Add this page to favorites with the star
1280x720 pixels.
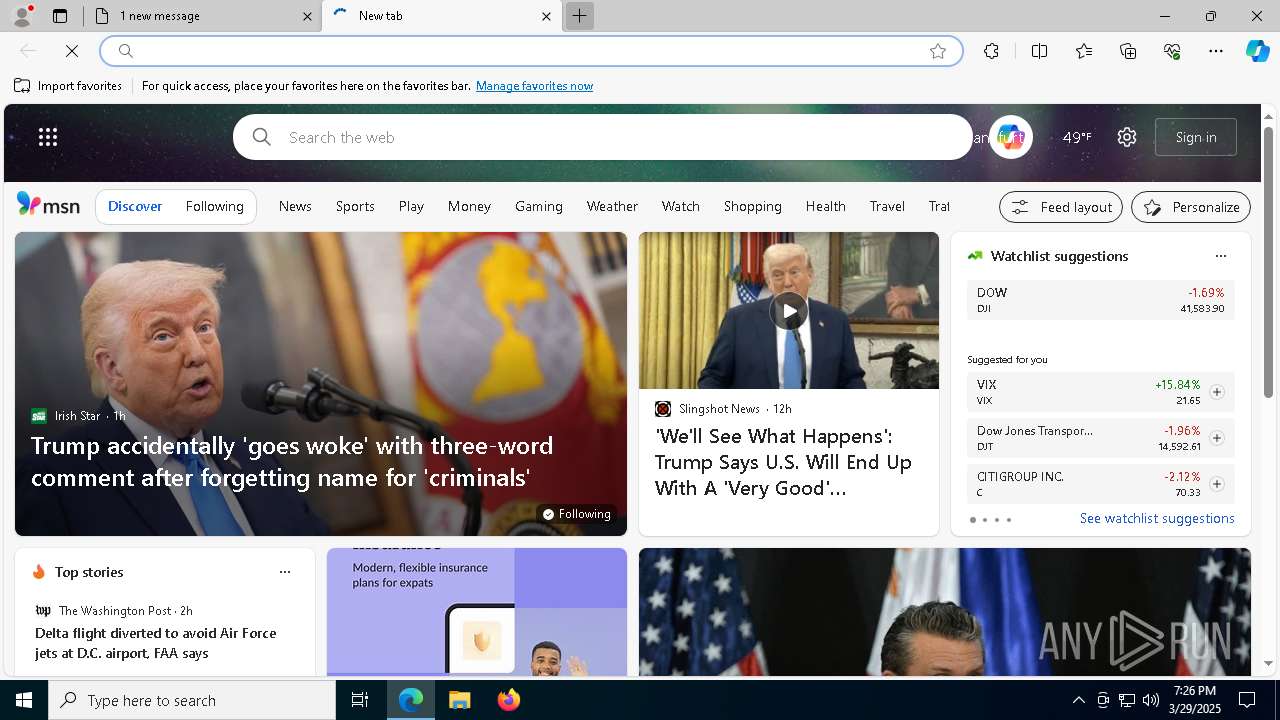(938, 51)
